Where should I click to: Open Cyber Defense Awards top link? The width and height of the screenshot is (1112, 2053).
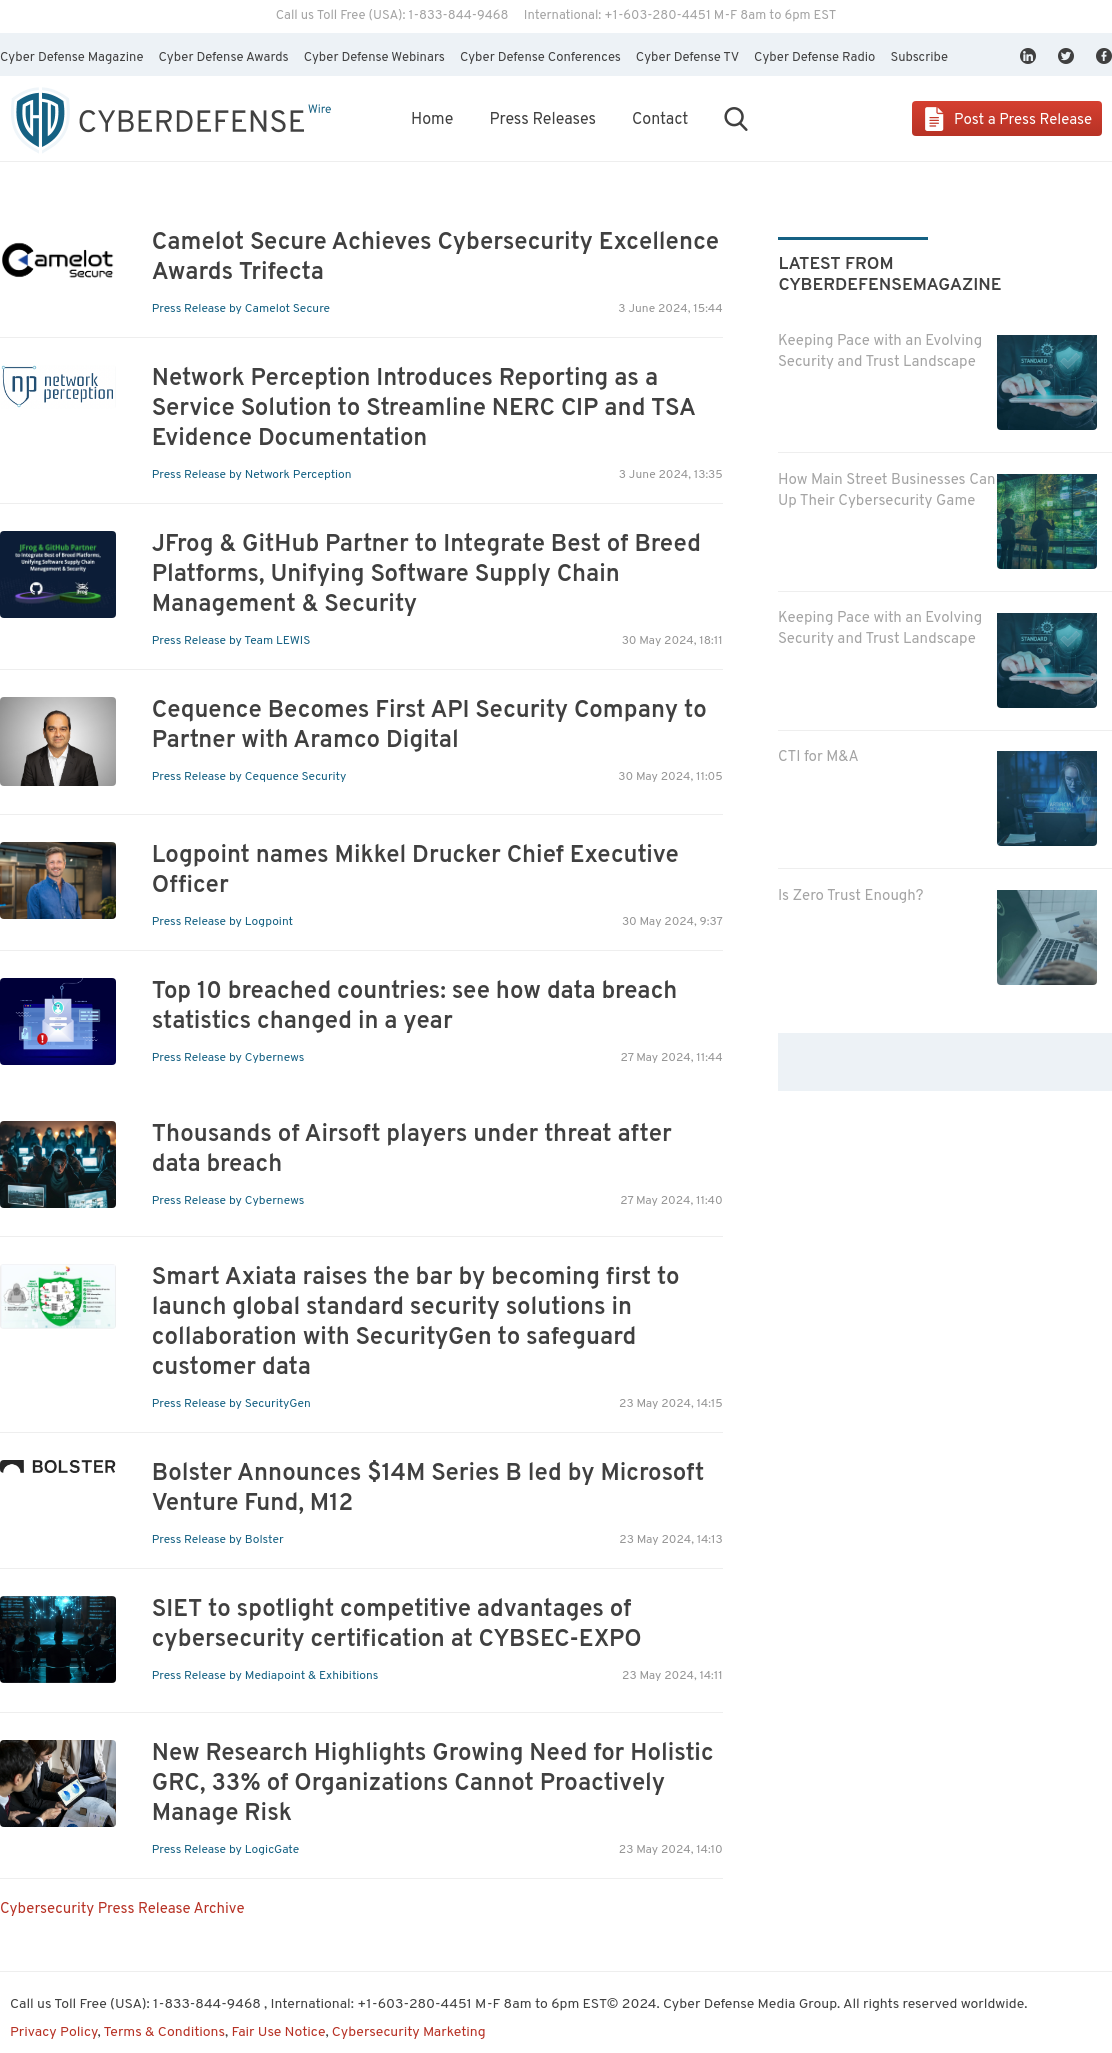[224, 57]
